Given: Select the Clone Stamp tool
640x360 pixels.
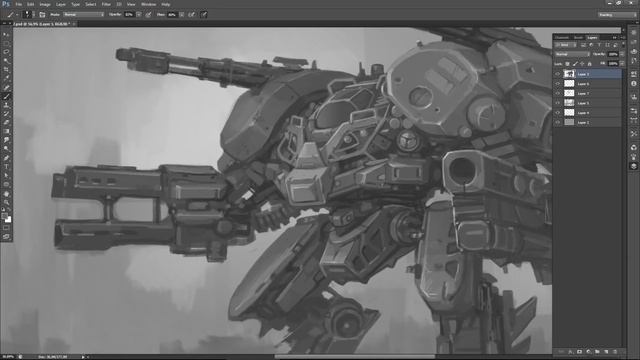Looking at the screenshot, I should coord(6,105).
